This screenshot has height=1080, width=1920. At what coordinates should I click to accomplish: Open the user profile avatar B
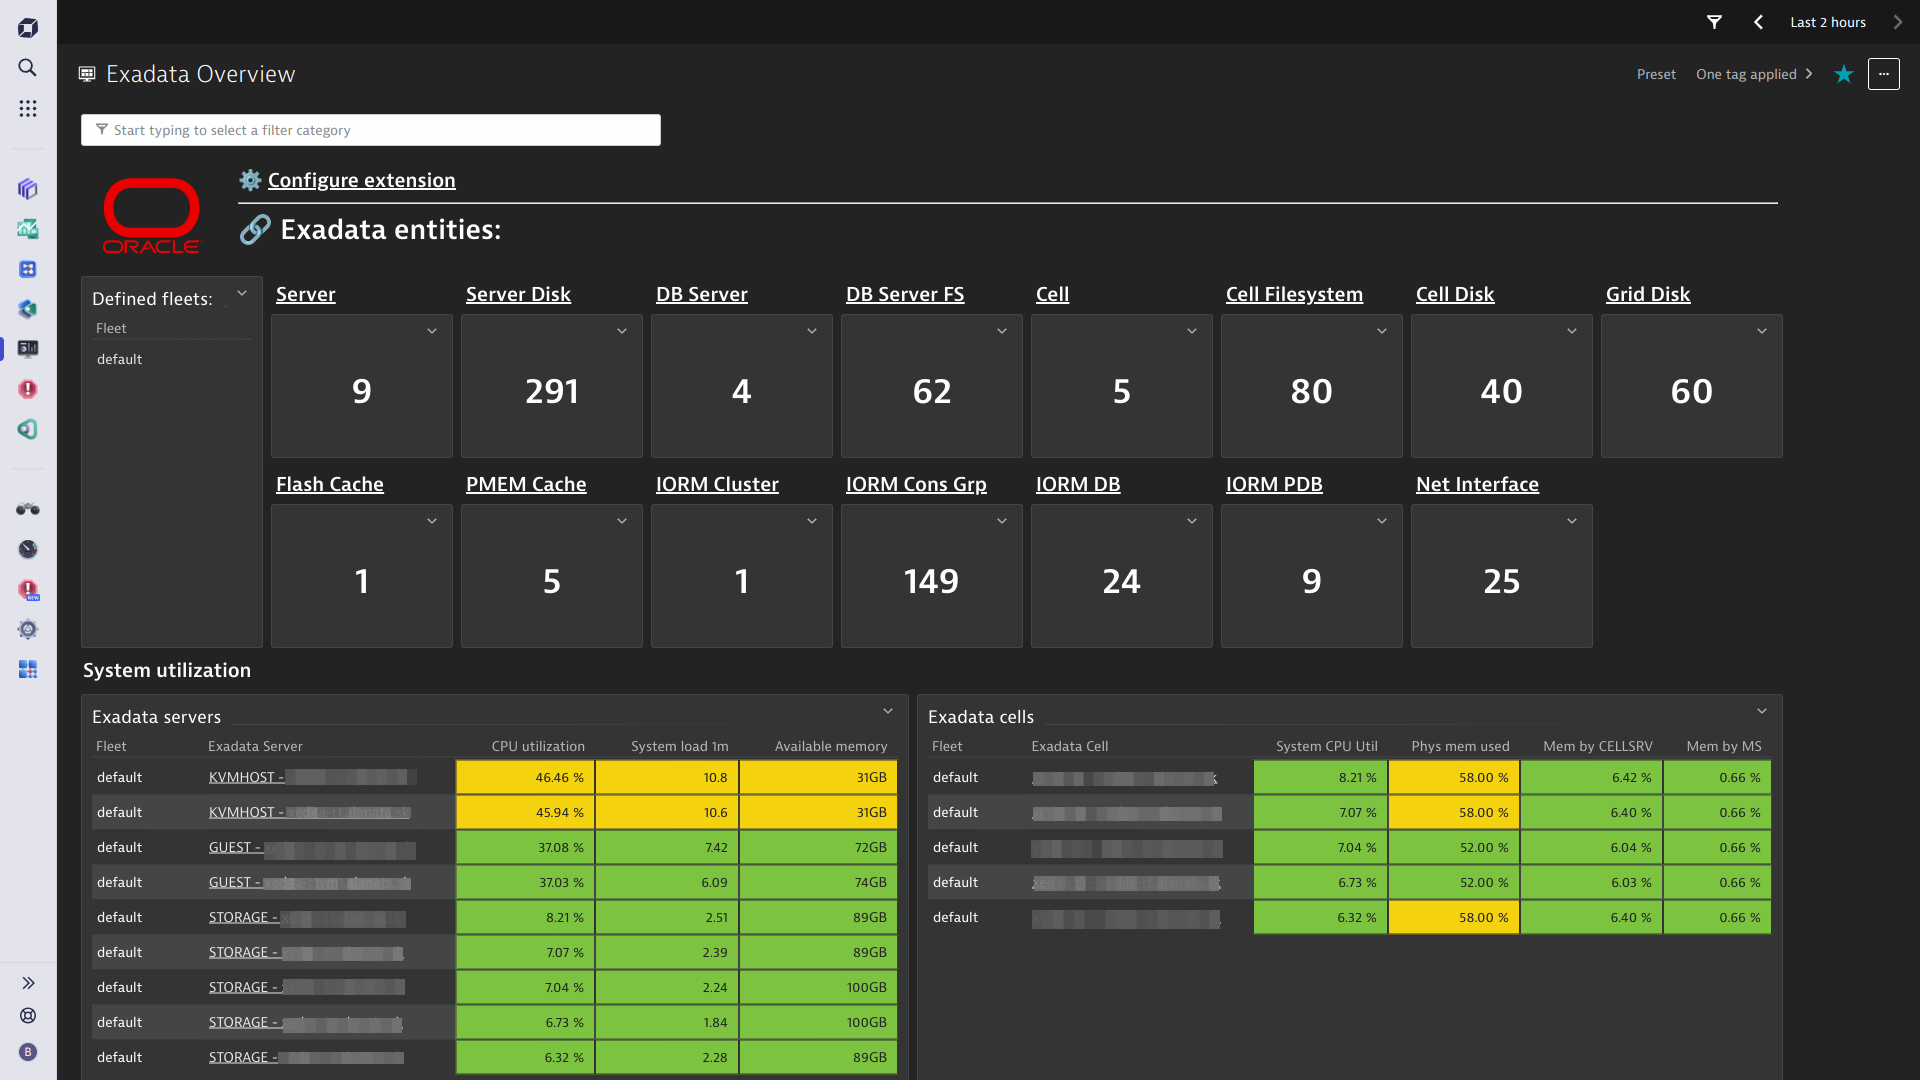[28, 1052]
